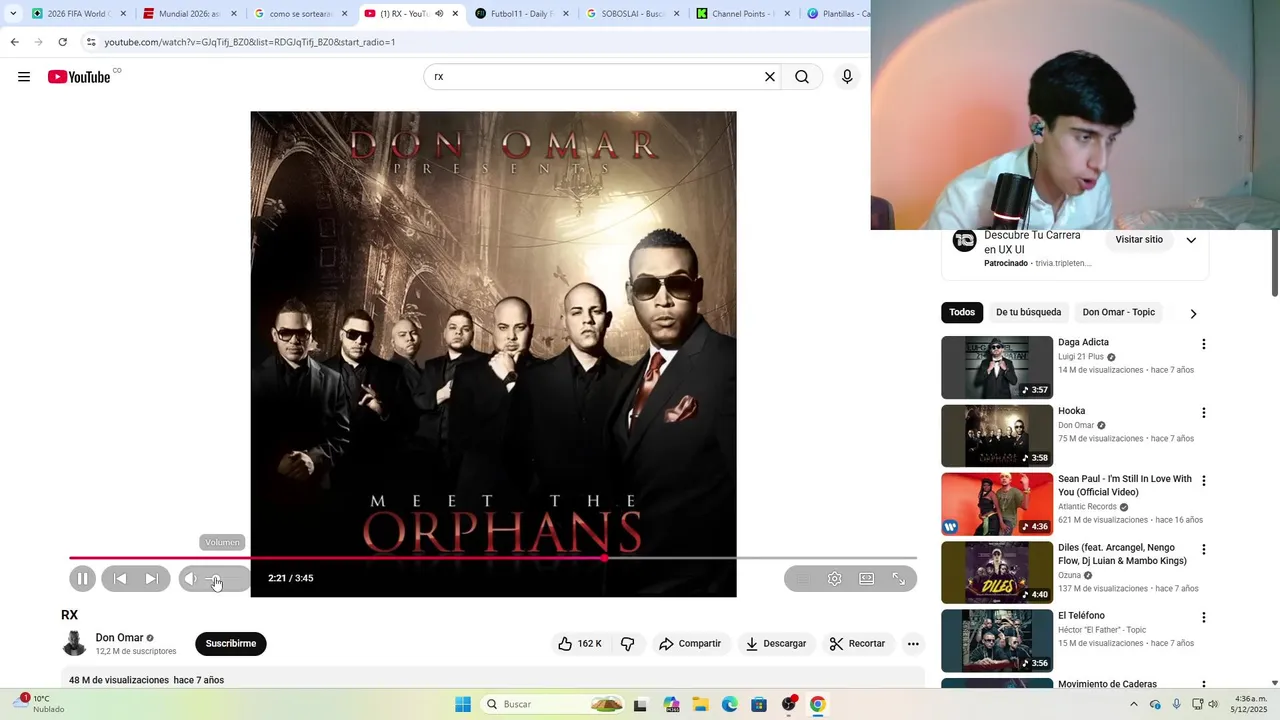Open Microsoft Edge from taskbar
This screenshot has width=1280, height=720.
point(730,704)
